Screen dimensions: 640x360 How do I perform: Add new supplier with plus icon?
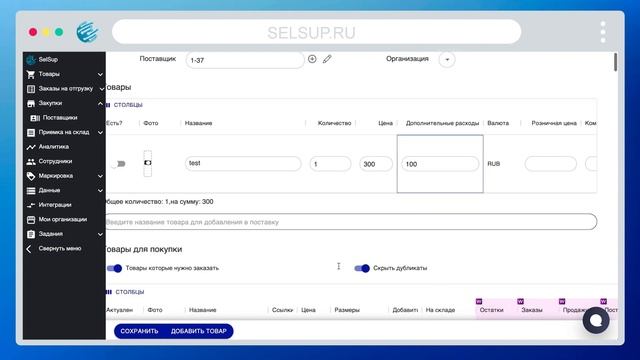pyautogui.click(x=312, y=59)
